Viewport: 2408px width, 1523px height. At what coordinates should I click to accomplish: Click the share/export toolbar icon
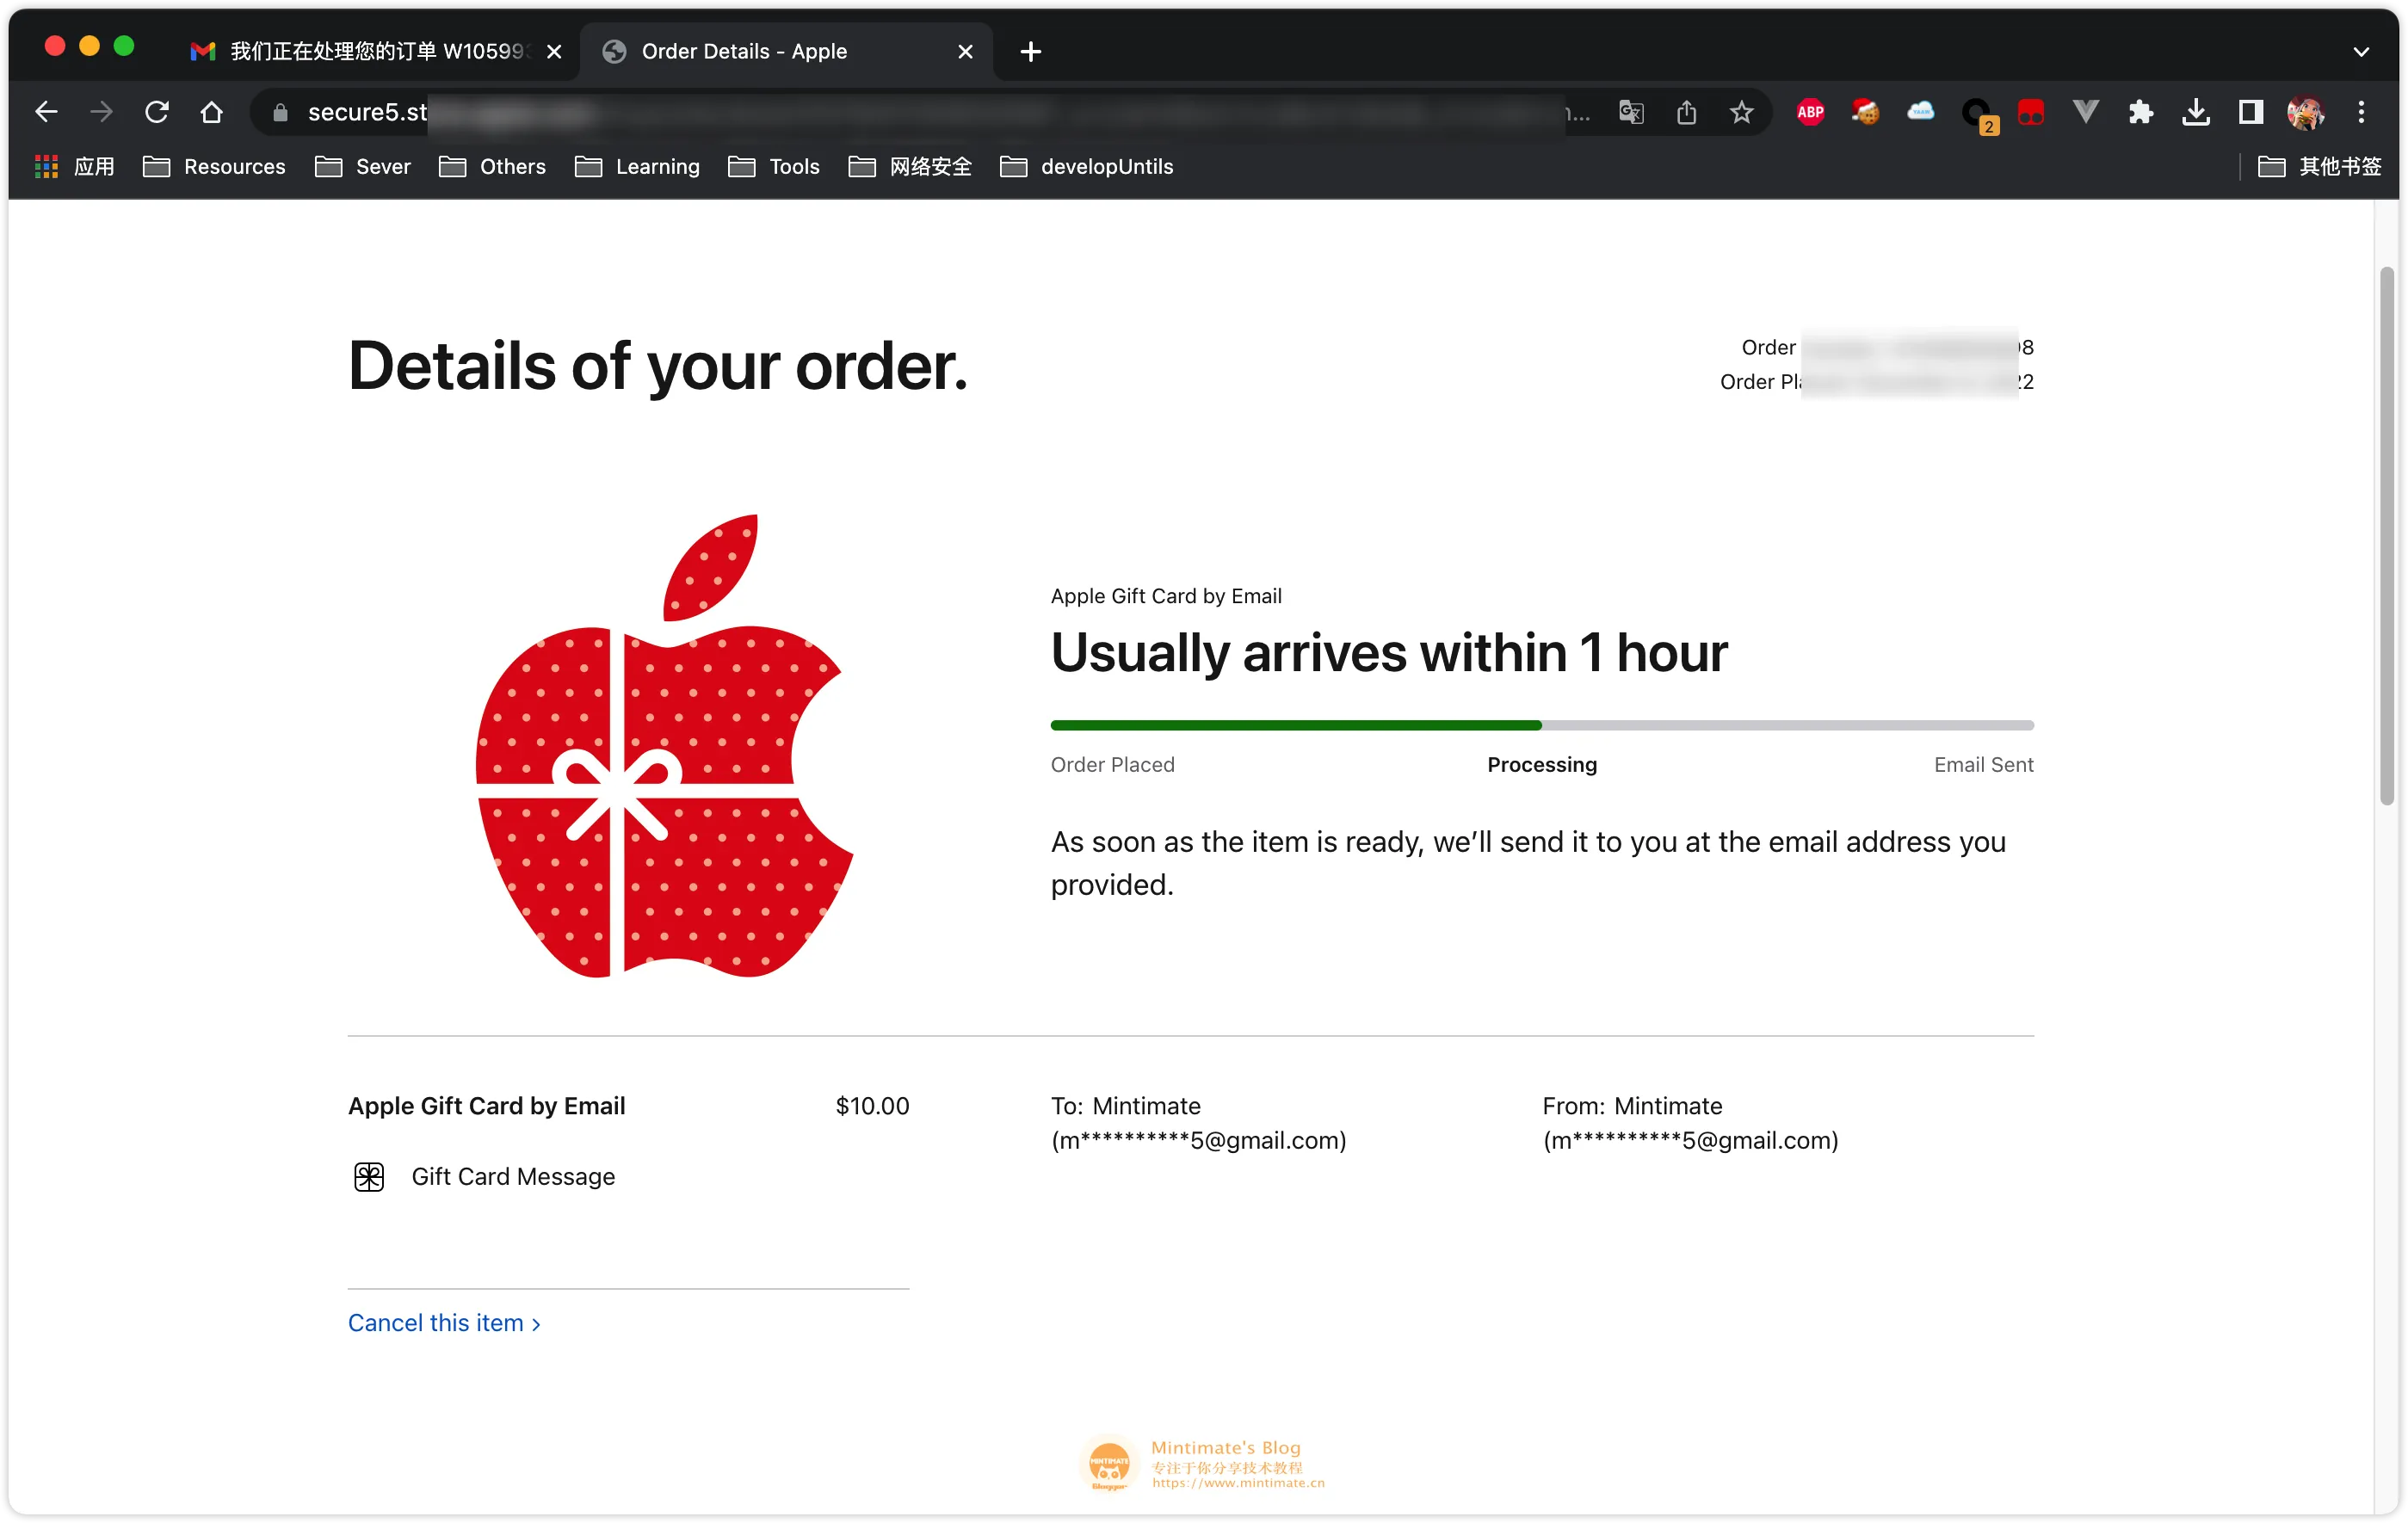1685,113
